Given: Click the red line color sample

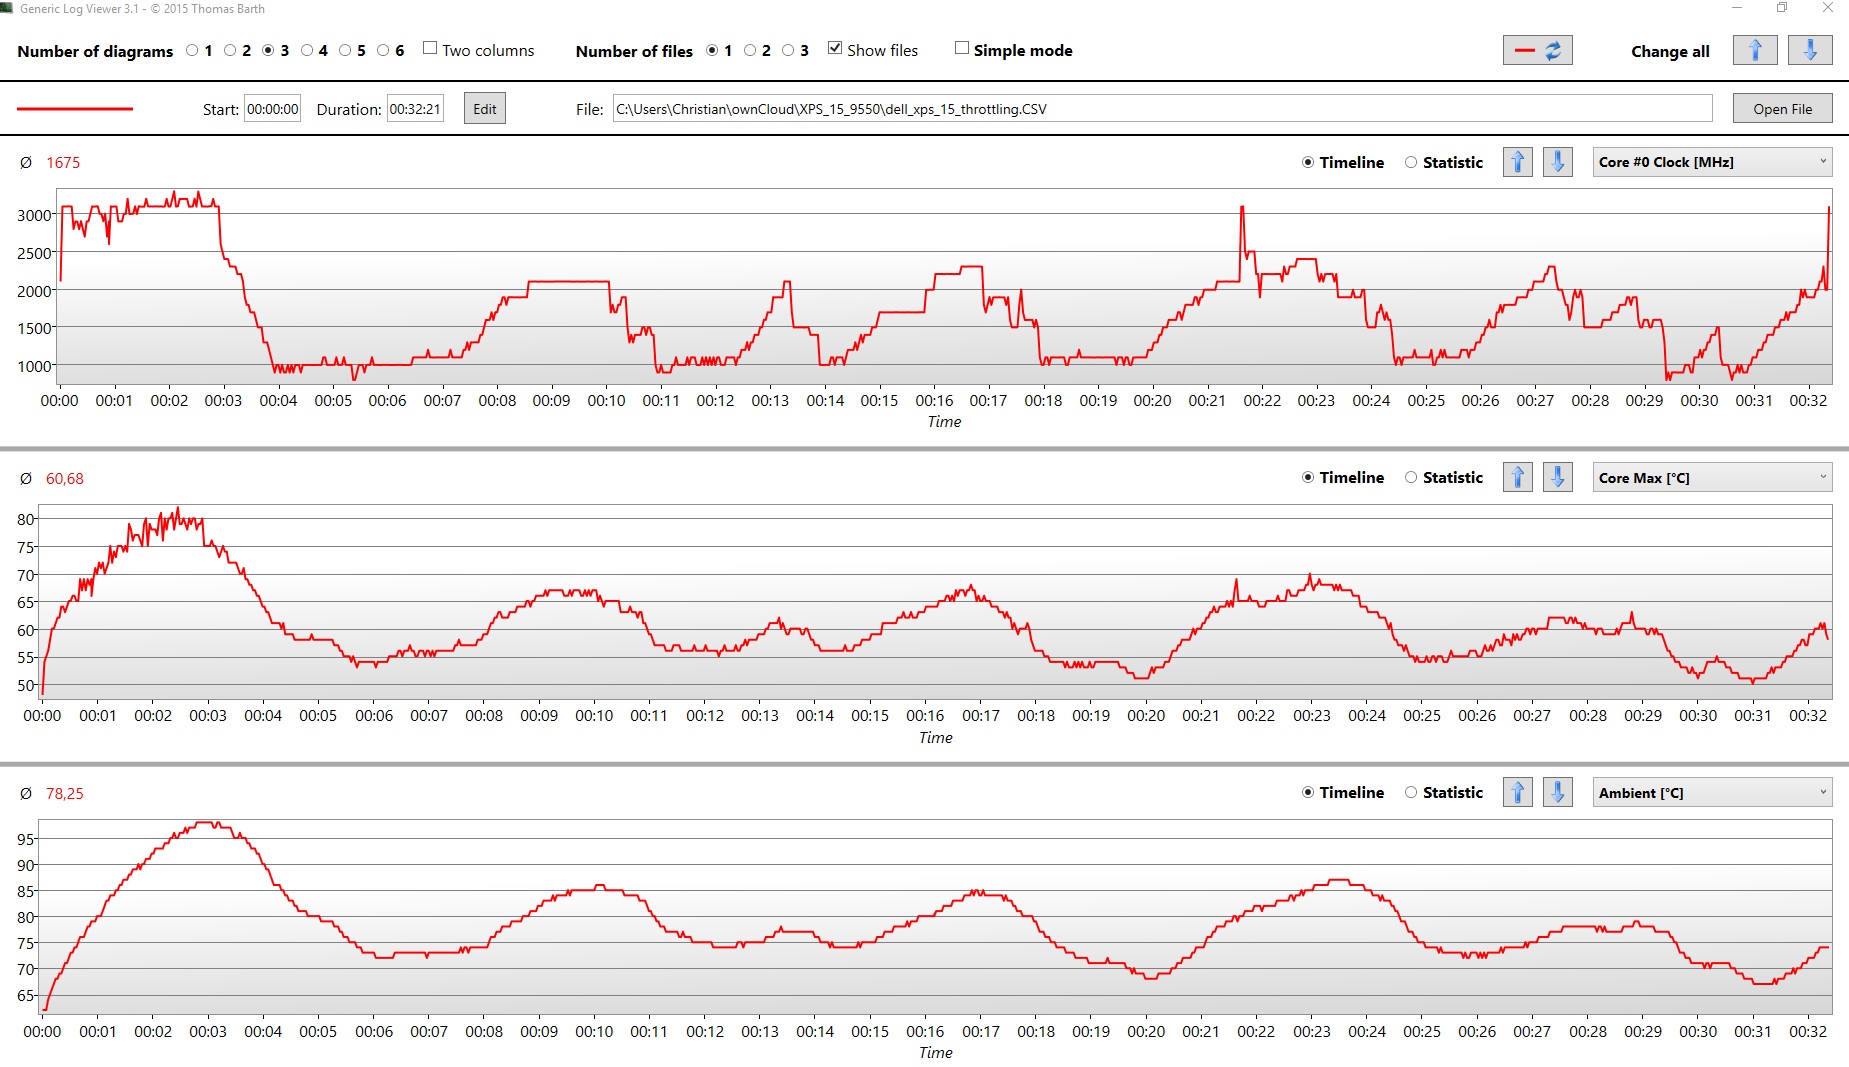Looking at the screenshot, I should tap(75, 109).
